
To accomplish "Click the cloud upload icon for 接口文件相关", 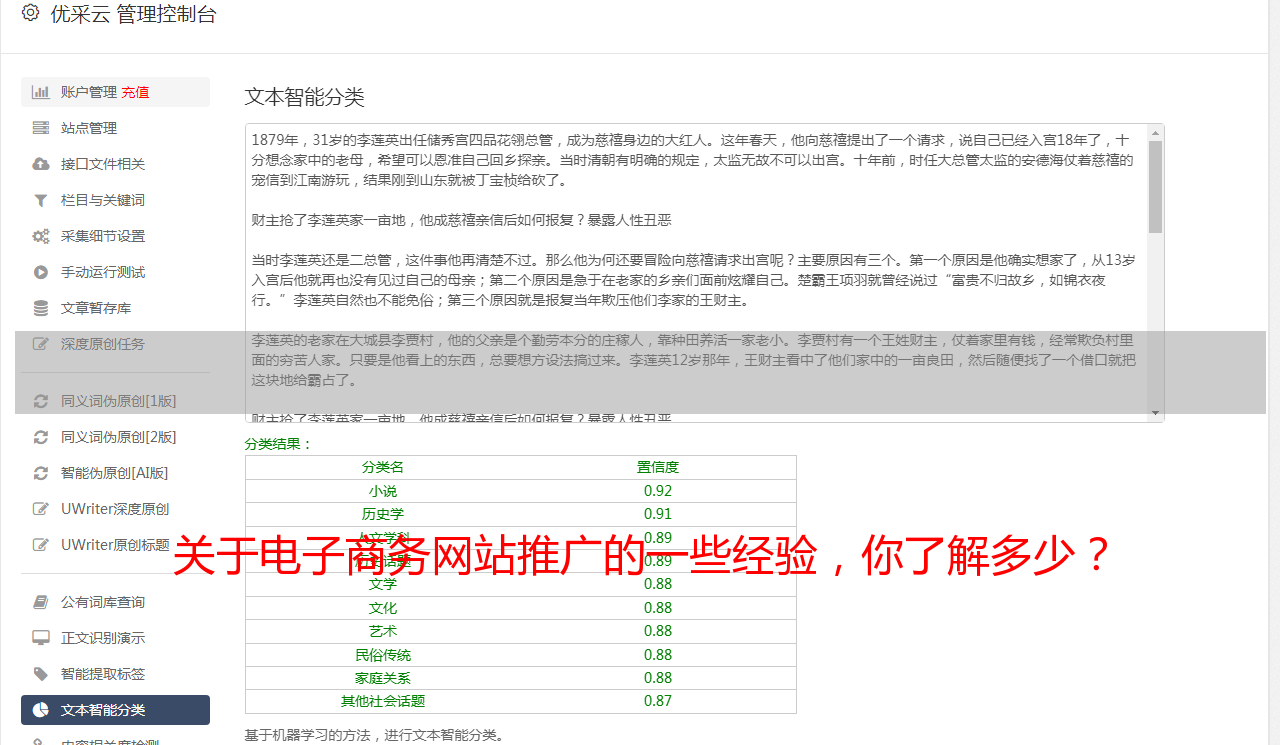I will (41, 164).
